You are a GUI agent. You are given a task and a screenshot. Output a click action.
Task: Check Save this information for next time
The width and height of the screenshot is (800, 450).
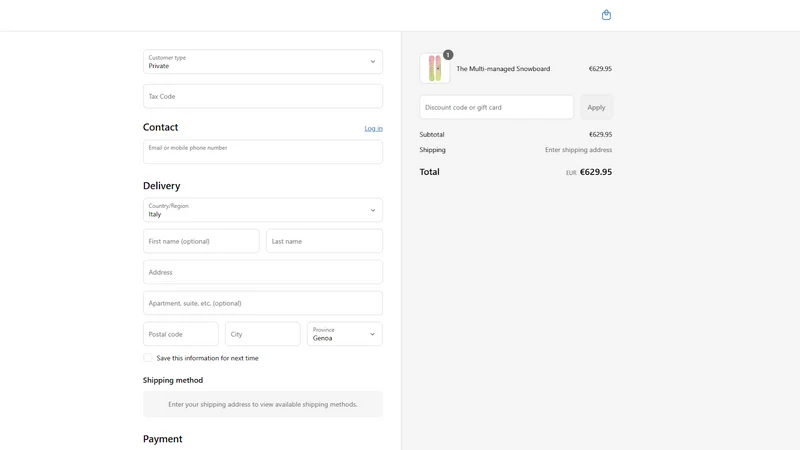148,358
